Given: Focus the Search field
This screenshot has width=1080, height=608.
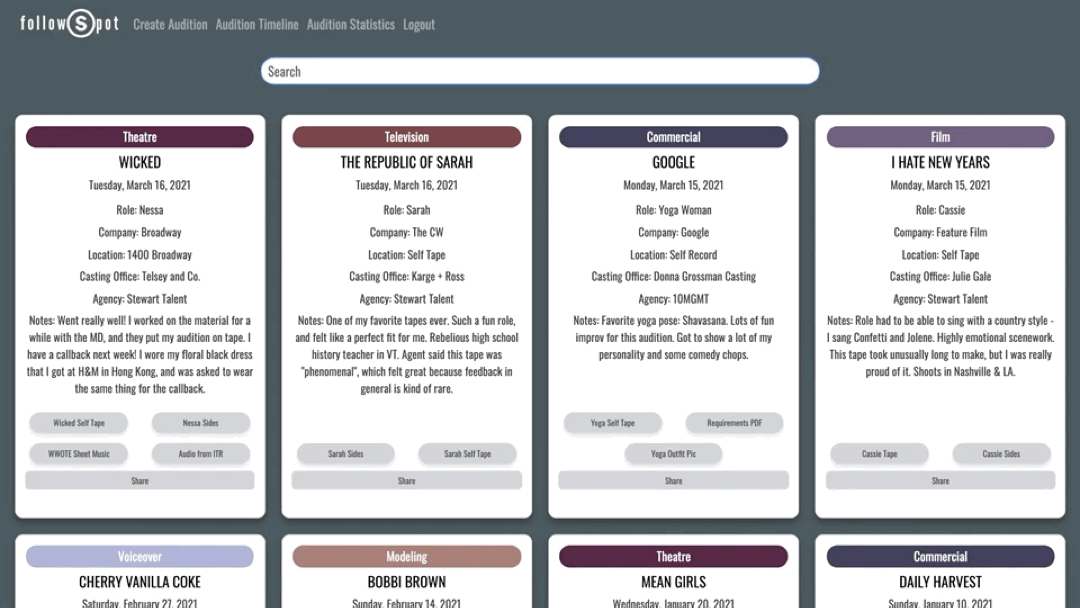Looking at the screenshot, I should point(540,71).
